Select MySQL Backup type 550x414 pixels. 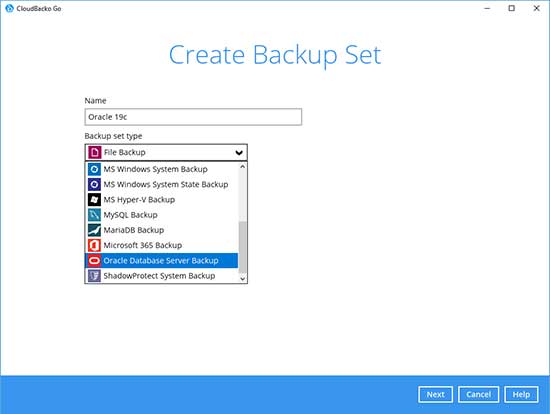click(x=162, y=215)
